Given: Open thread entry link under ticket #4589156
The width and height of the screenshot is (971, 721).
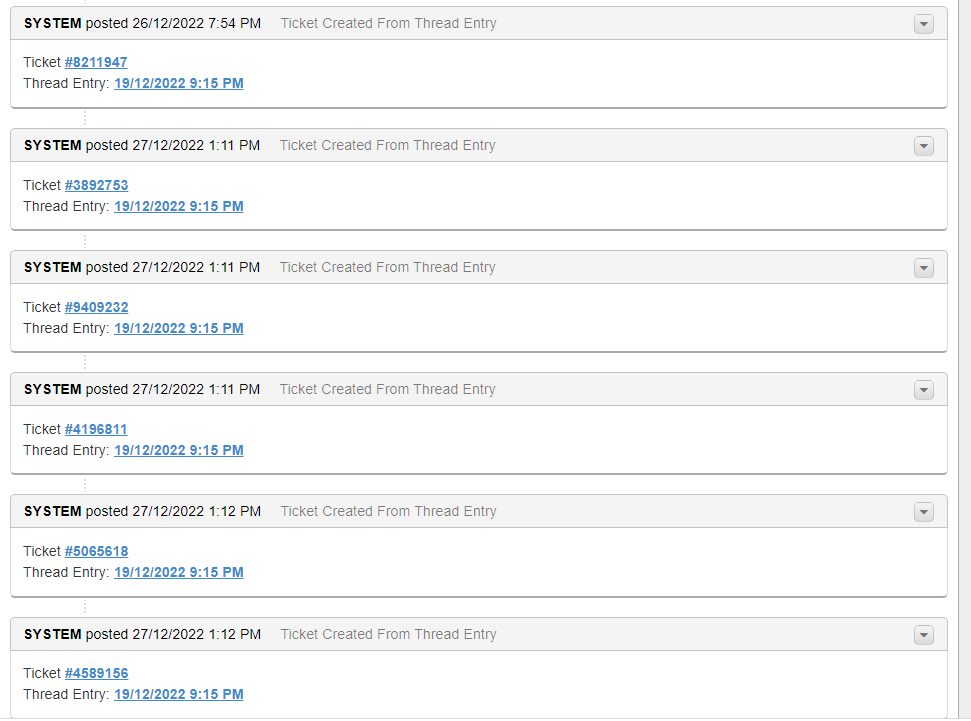Looking at the screenshot, I should (x=178, y=694).
